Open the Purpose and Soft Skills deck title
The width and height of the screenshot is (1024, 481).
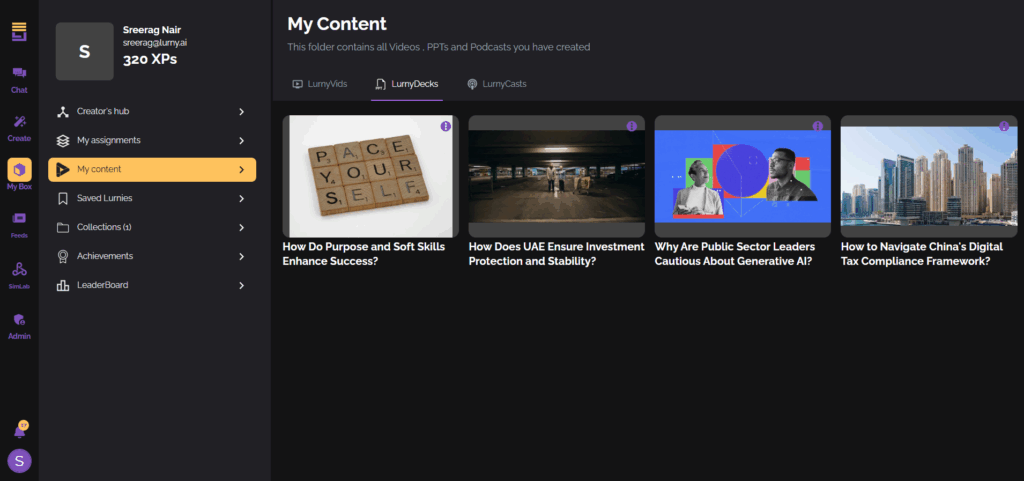[x=364, y=253]
